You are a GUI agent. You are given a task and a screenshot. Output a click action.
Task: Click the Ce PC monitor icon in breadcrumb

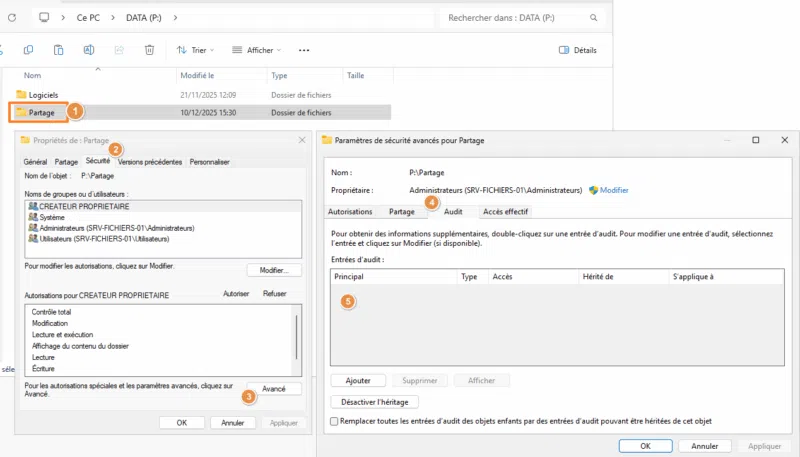tap(44, 18)
